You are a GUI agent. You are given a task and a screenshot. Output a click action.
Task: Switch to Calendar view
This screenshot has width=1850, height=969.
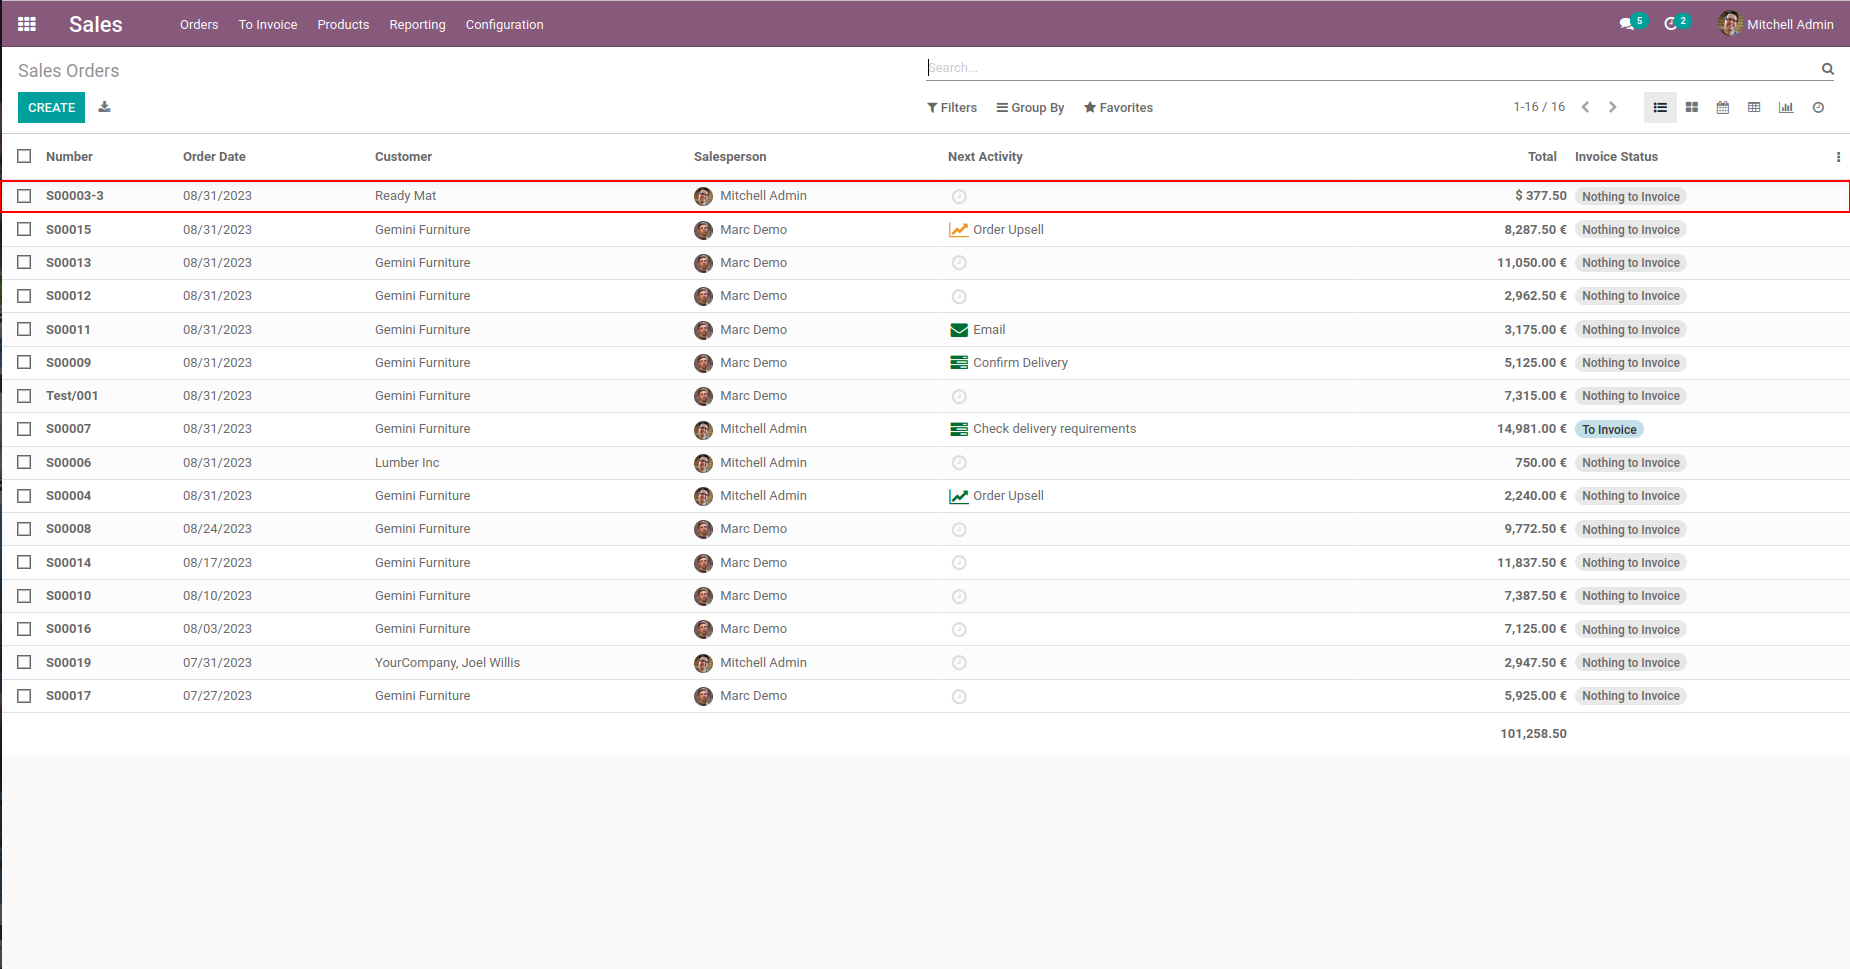coord(1722,107)
